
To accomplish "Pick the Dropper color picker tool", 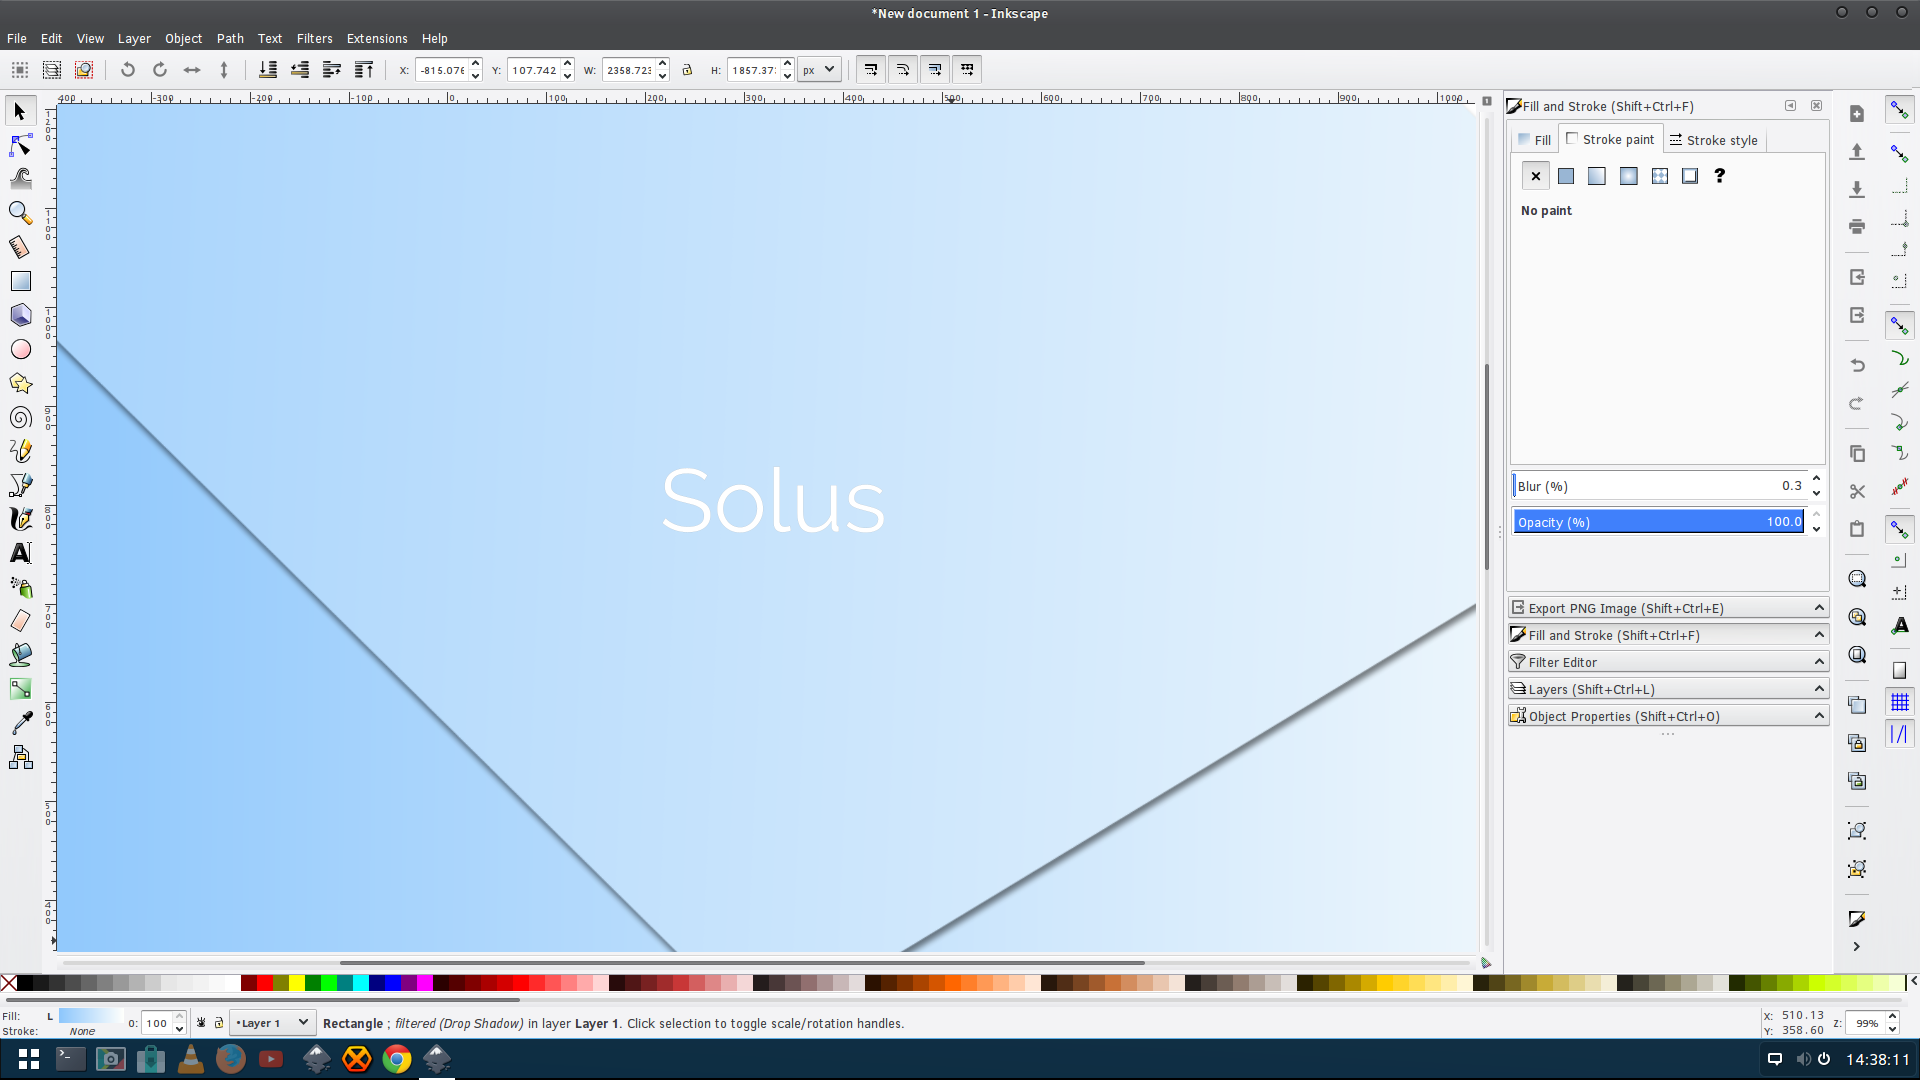I will 20,723.
